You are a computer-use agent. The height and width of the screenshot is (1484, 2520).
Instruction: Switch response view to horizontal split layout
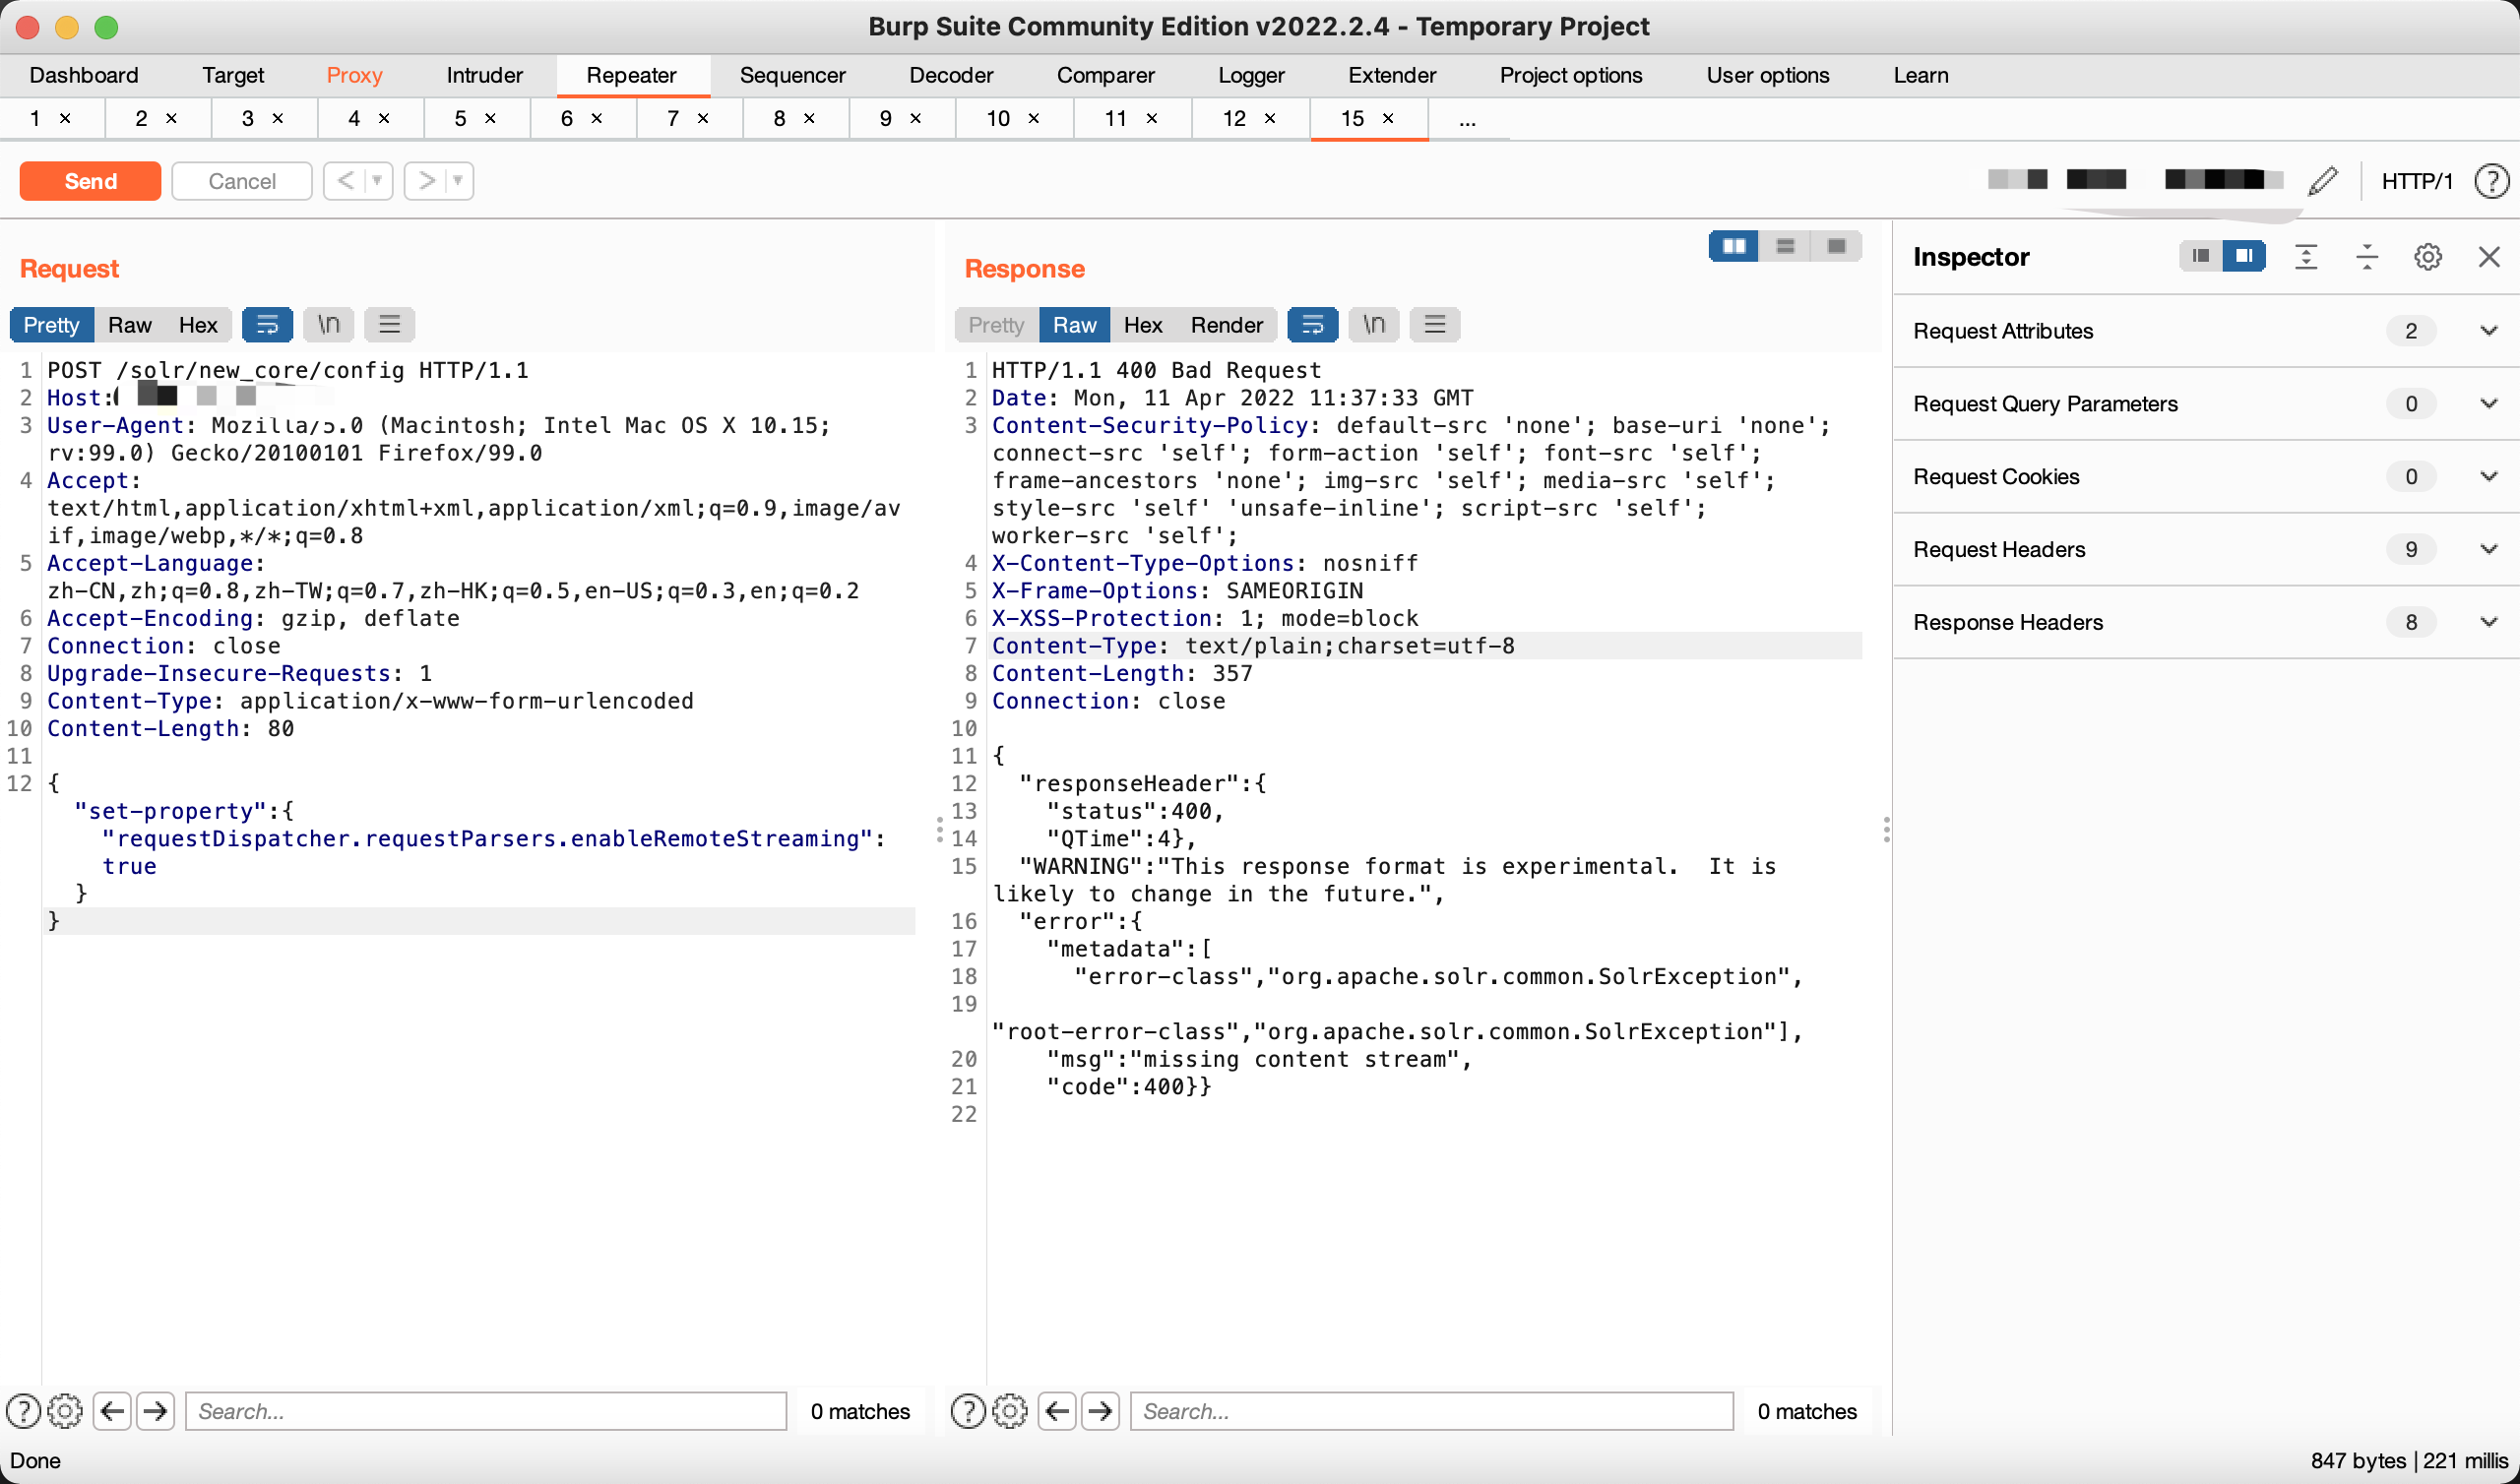click(x=1785, y=246)
